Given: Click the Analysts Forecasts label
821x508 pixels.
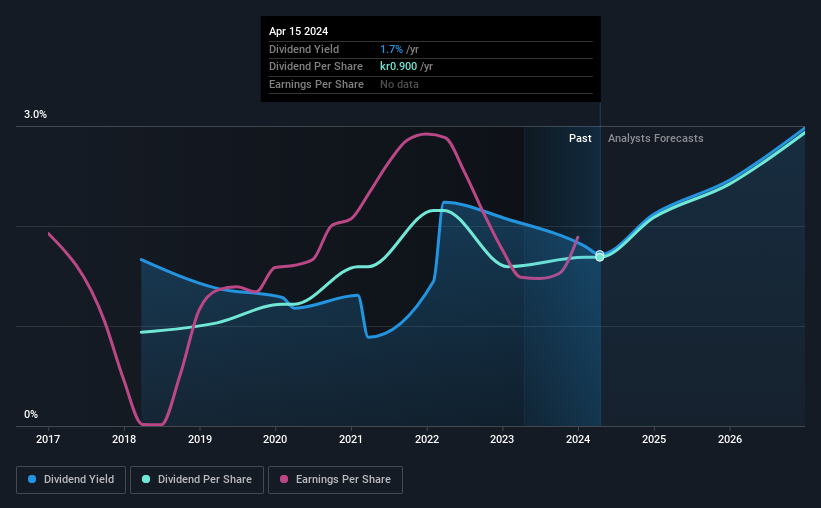Looking at the screenshot, I should 656,138.
